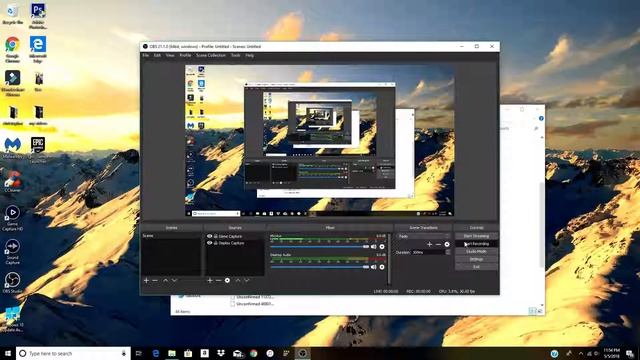Image resolution: width=640 pixels, height=360 pixels.
Task: Remove scene transition minus icon
Action: coord(438,244)
